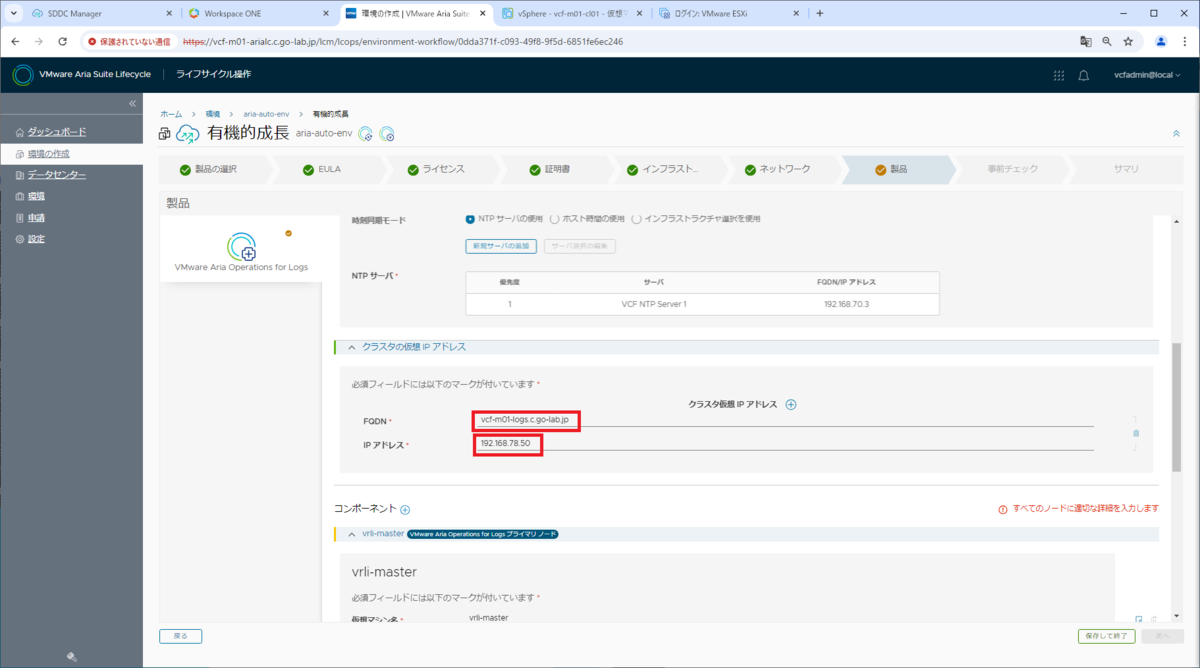This screenshot has height=668, width=1200.
Task: Click the second product icon after aria-auto-env
Action: point(387,134)
